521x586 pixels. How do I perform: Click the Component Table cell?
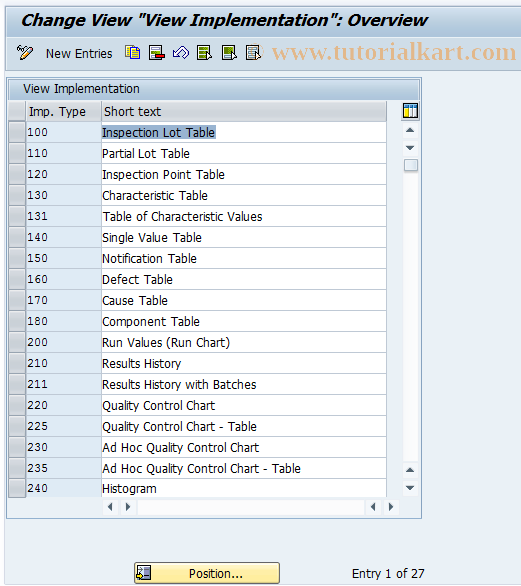click(244, 321)
